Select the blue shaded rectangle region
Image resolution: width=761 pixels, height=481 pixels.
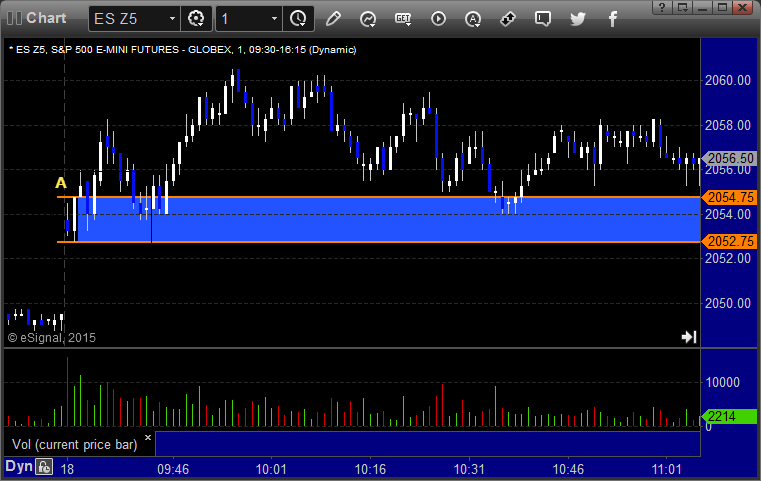click(x=388, y=219)
